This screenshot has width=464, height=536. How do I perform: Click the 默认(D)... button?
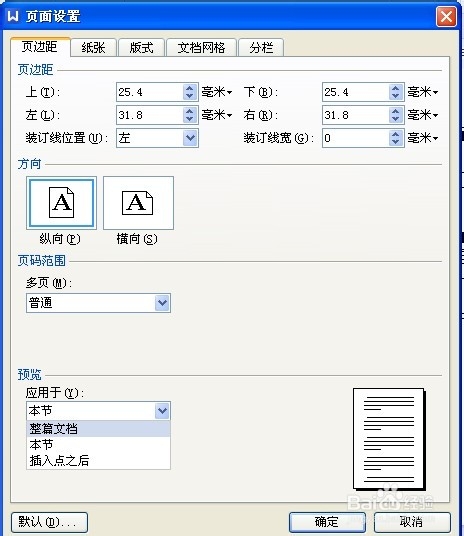point(49,522)
